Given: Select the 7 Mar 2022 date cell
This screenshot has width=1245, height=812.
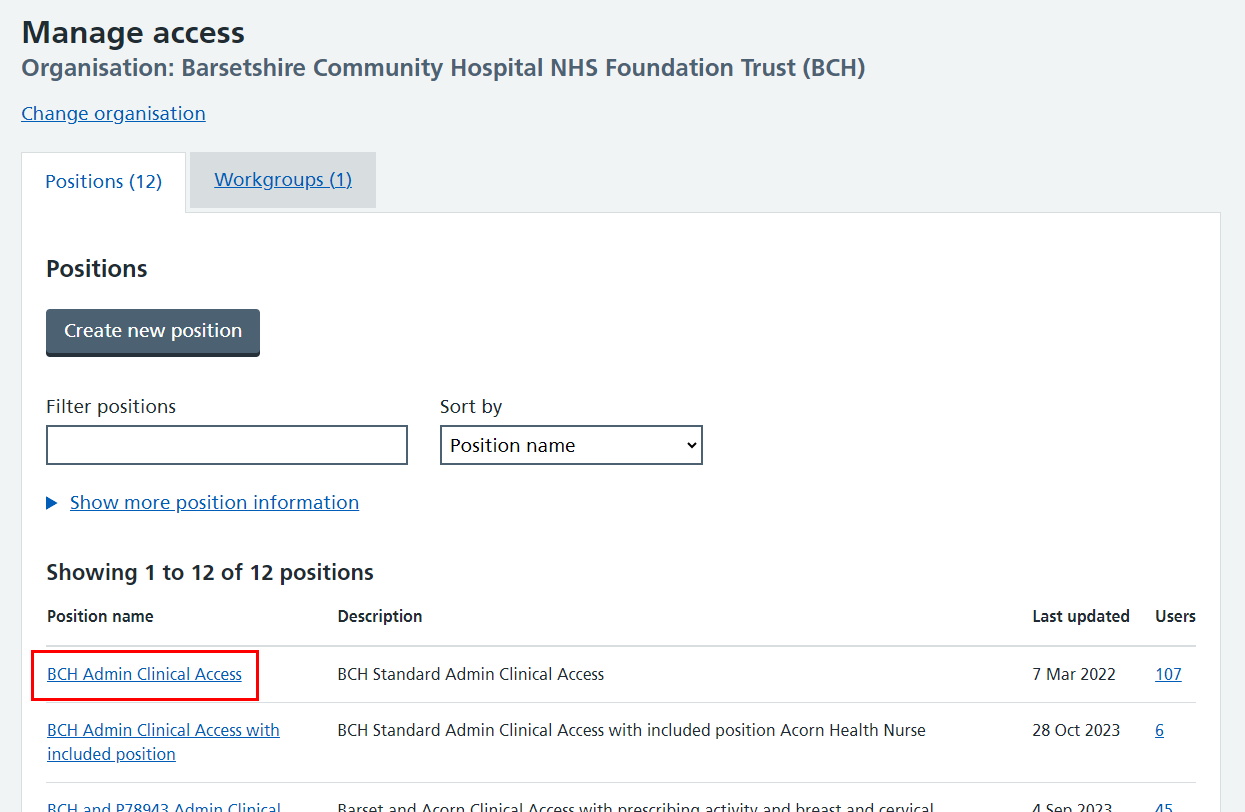Looking at the screenshot, I should point(1074,674).
